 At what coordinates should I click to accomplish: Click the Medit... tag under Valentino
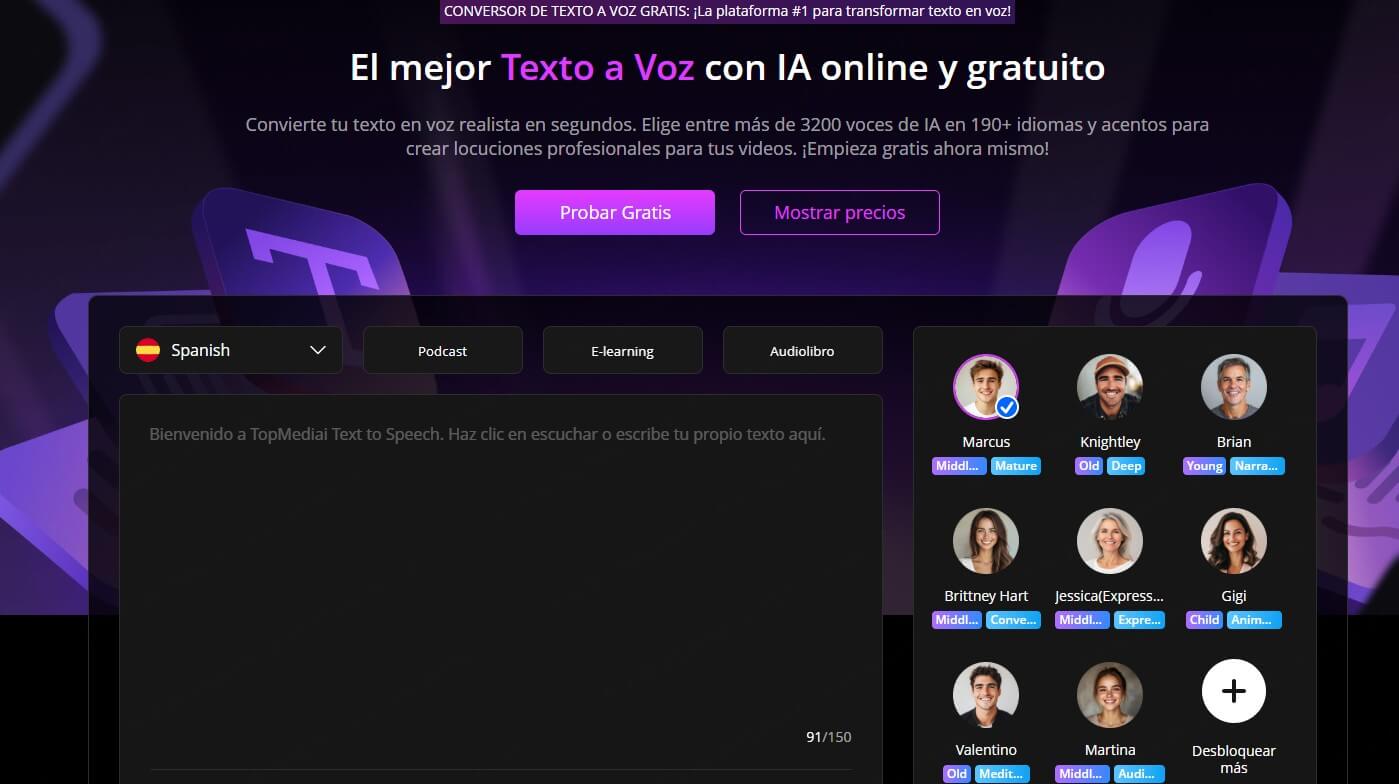tap(1002, 774)
